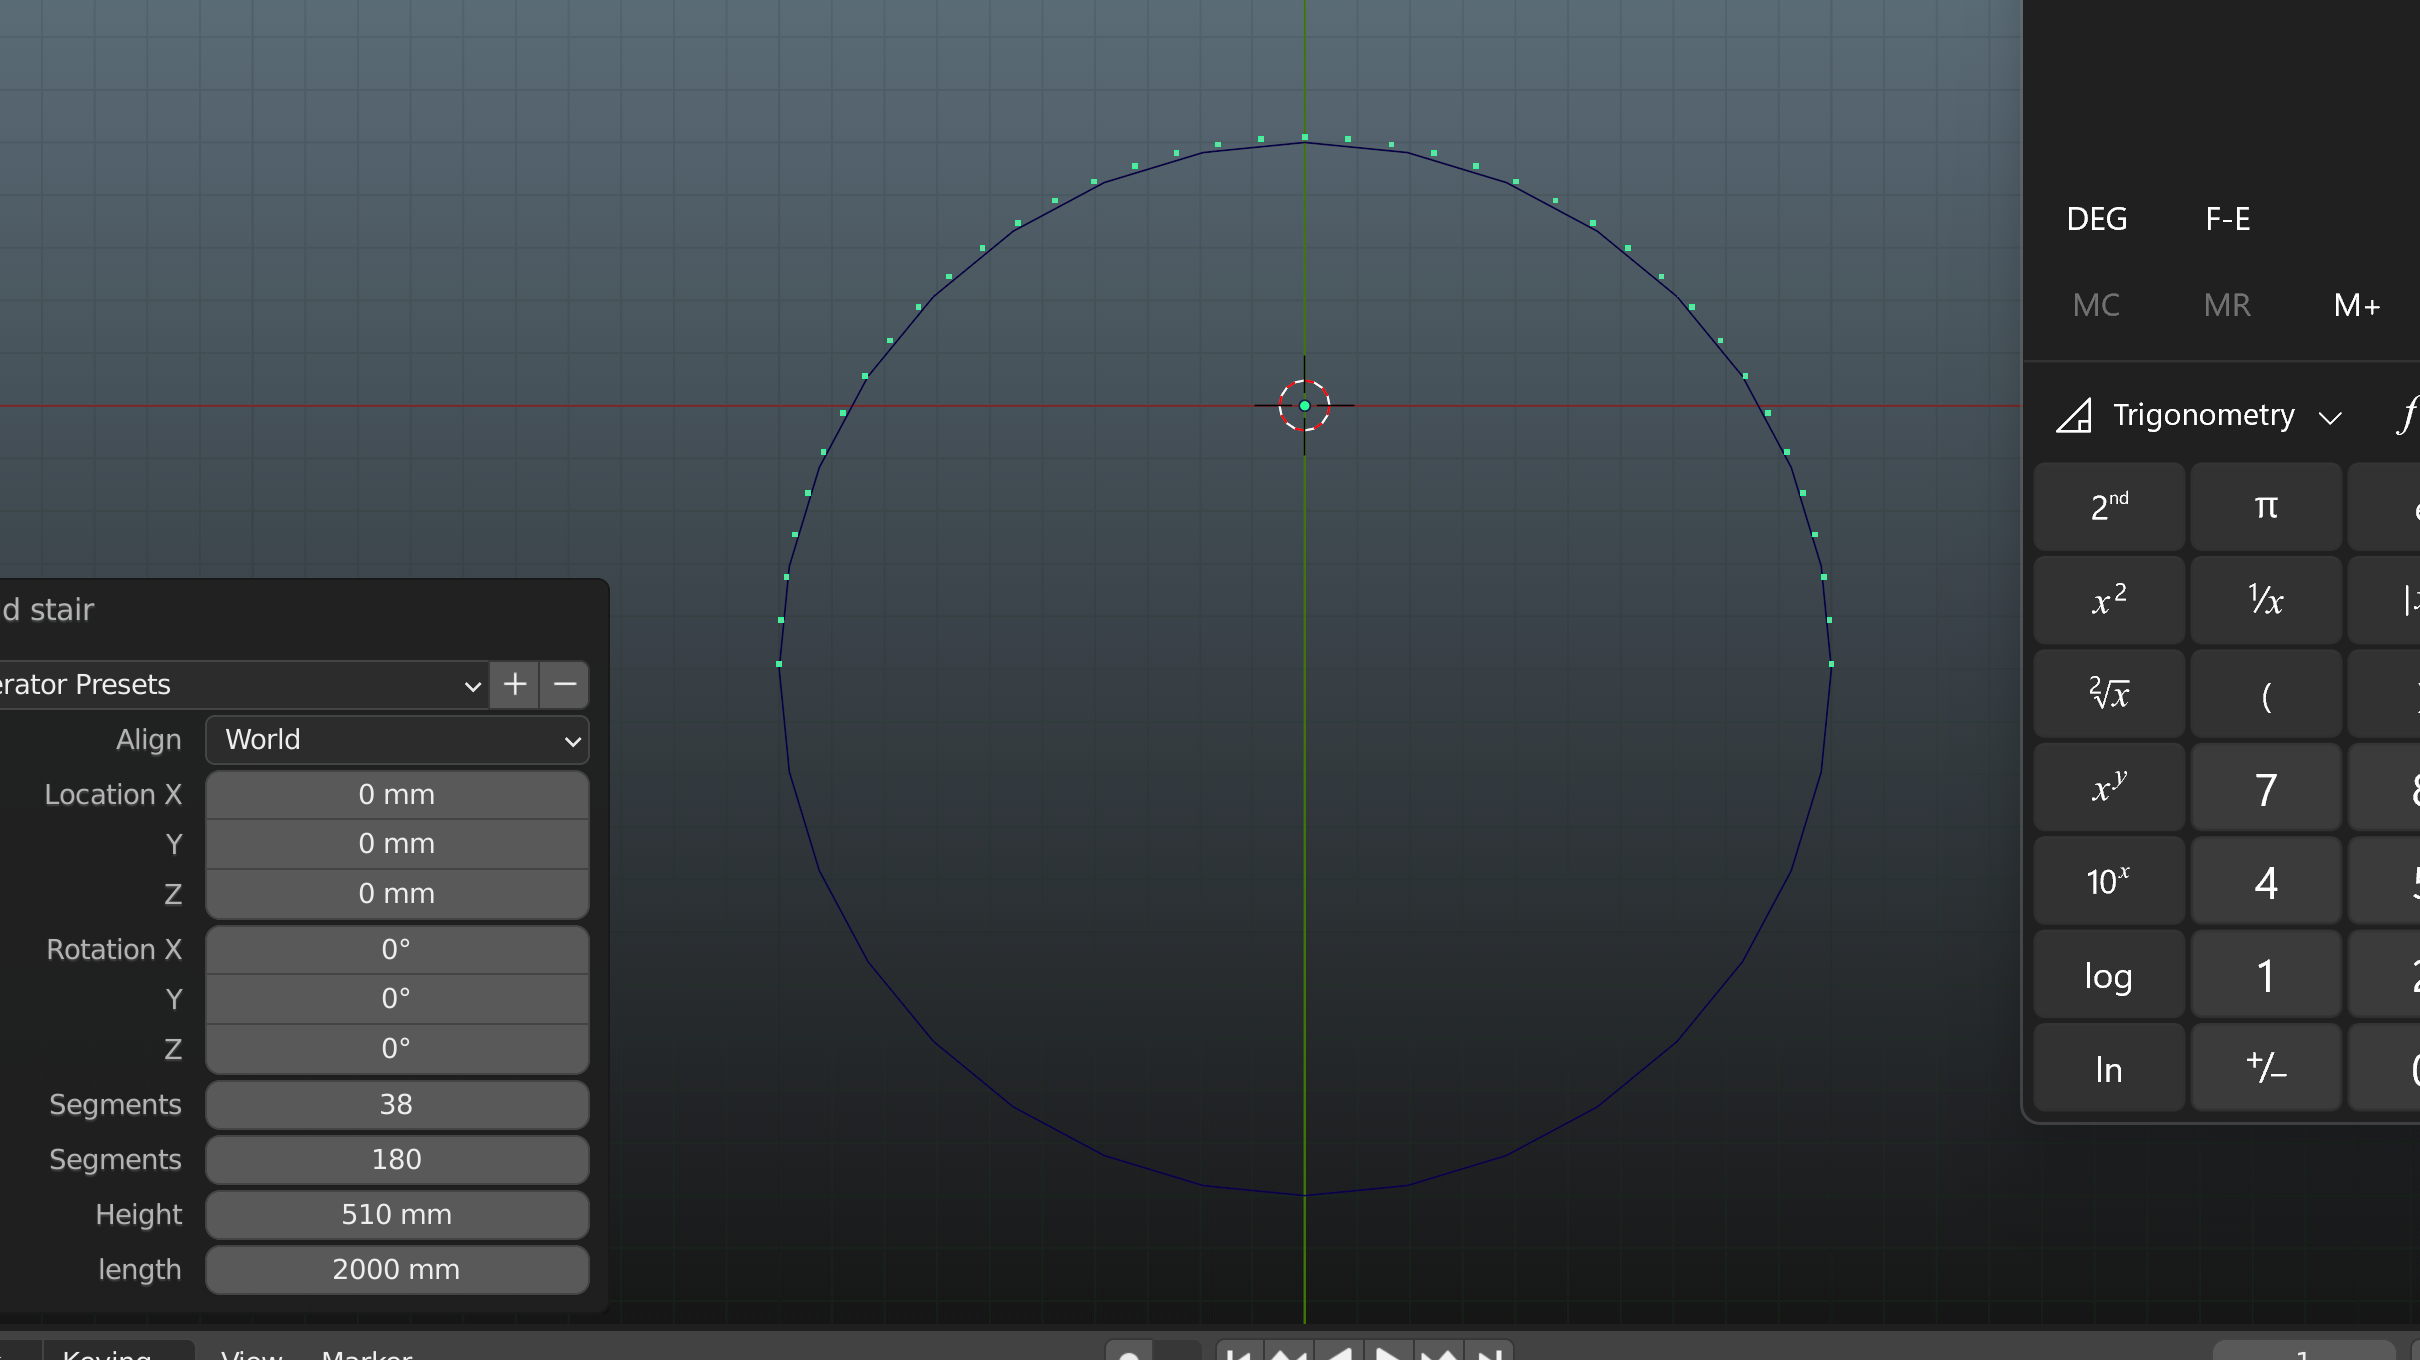Screen dimensions: 2420x1360
Task: Toggle DEG (degrees) mode
Action: point(2096,218)
